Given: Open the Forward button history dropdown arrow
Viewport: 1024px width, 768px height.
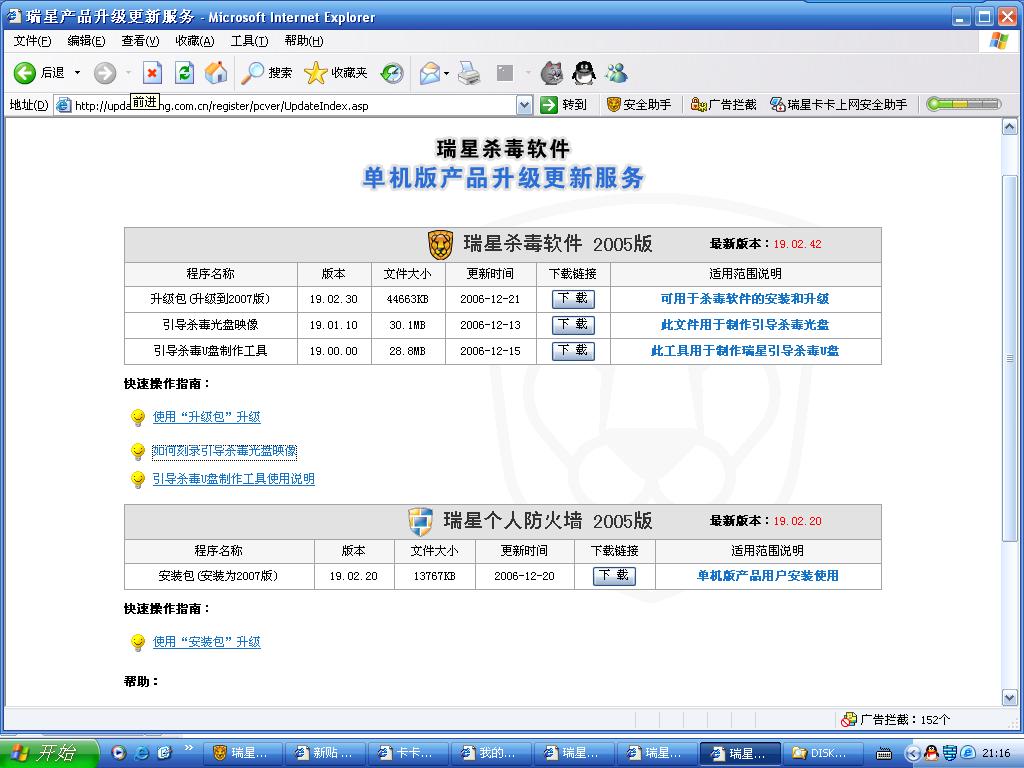Looking at the screenshot, I should tap(128, 72).
